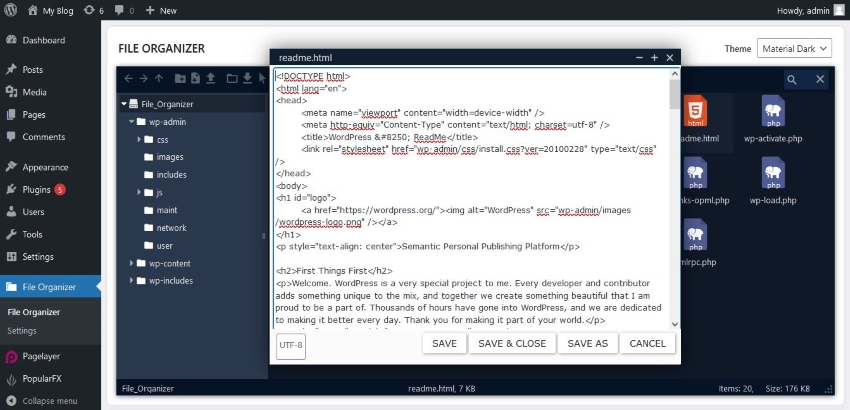Viewport: 850px width, 410px height.
Task: Select the wp-load.php file icon
Action: point(772,172)
